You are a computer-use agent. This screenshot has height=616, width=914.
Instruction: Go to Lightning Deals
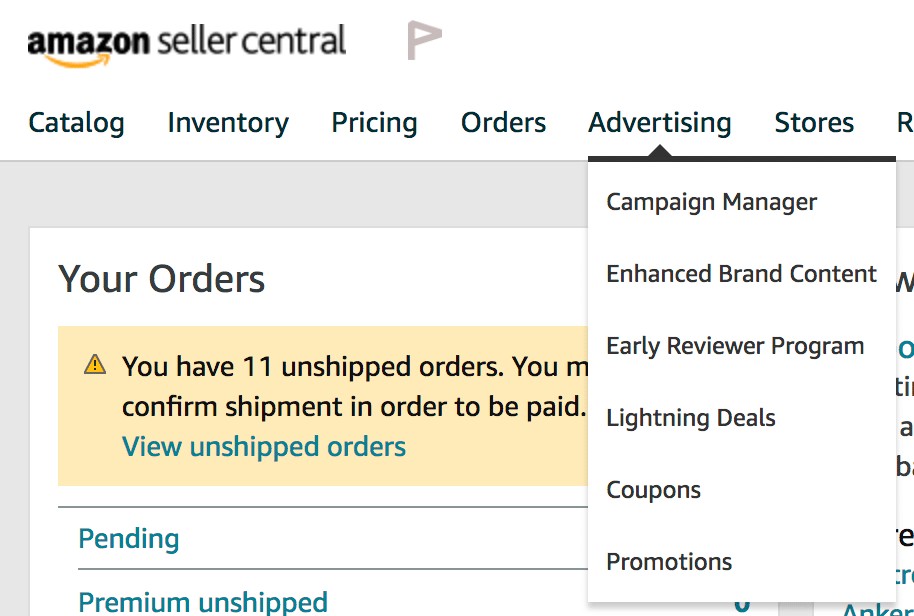tap(691, 418)
